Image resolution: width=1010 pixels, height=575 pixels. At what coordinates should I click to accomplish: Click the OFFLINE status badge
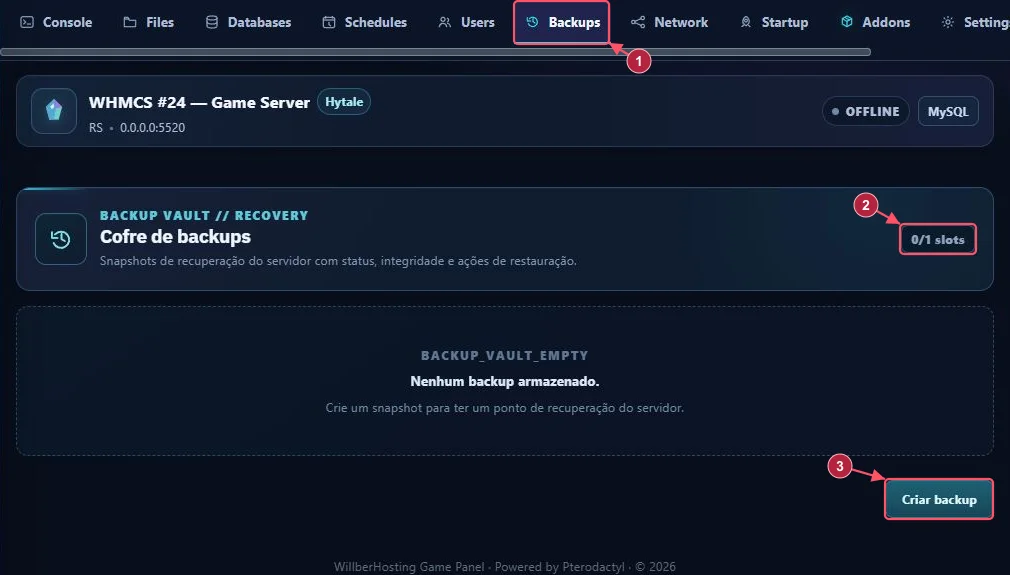pyautogui.click(x=865, y=111)
